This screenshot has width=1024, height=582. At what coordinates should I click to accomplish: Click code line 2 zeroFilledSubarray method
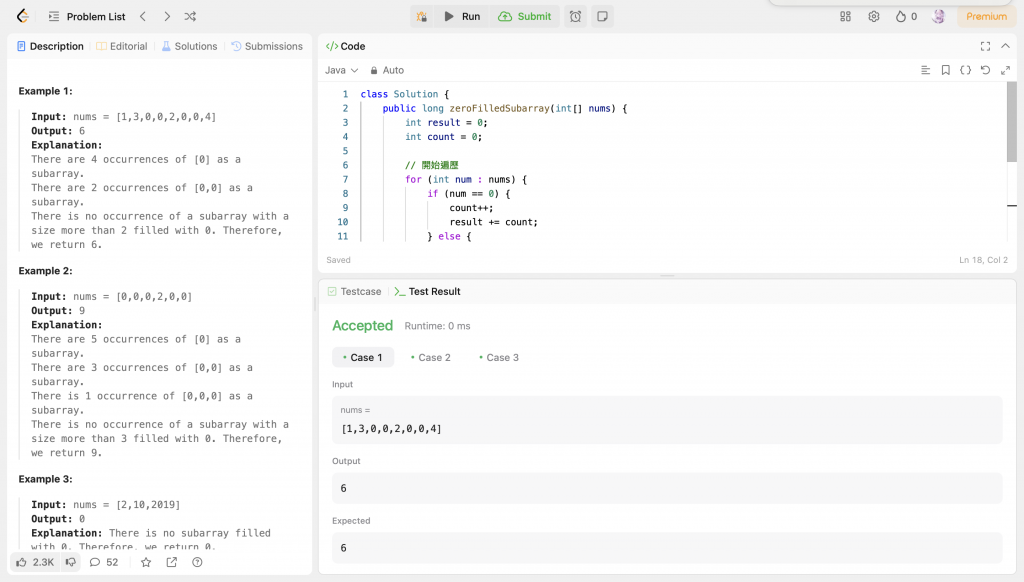(500, 108)
